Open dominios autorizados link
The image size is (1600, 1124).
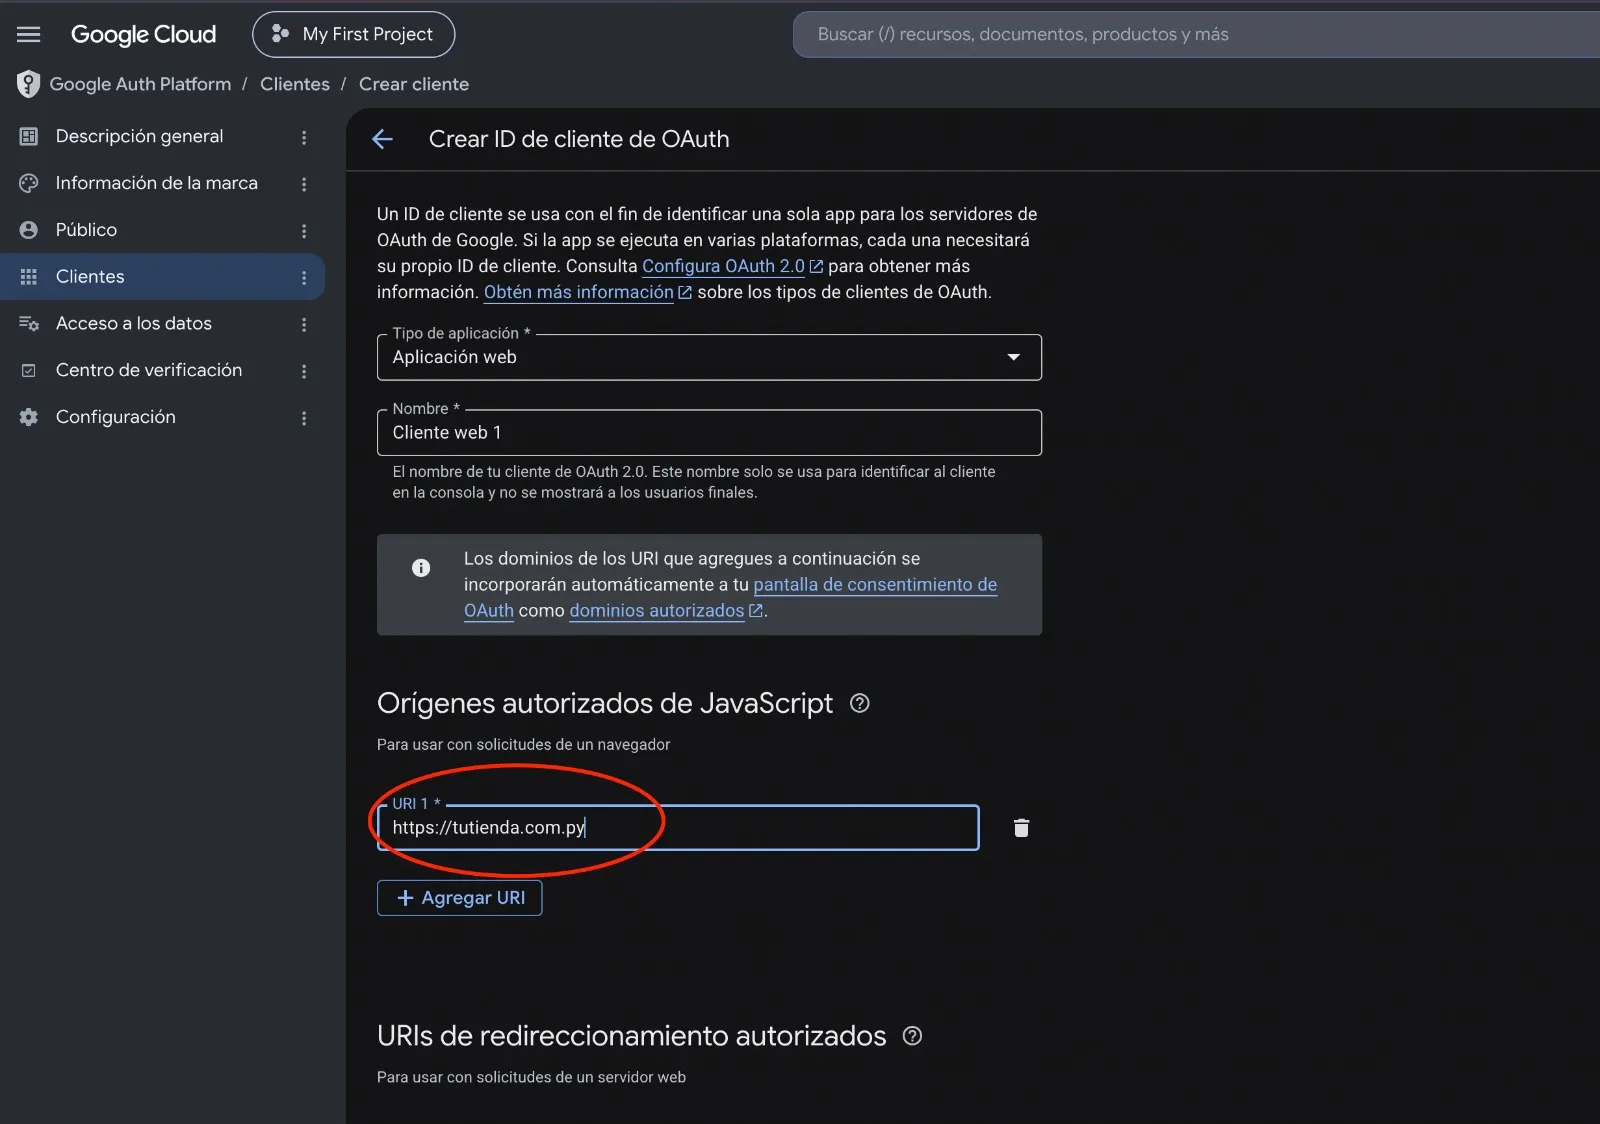pos(666,610)
